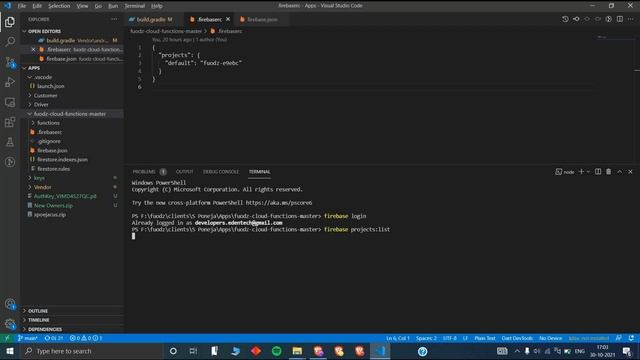The height and width of the screenshot is (360, 640).
Task: Expand the Vendor folder
Action: pyautogui.click(x=30, y=187)
